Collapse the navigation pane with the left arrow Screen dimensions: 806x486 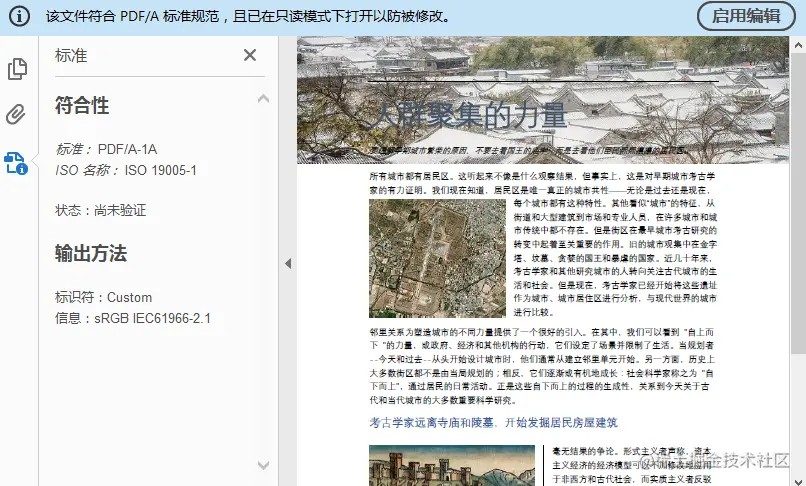pyautogui.click(x=288, y=264)
